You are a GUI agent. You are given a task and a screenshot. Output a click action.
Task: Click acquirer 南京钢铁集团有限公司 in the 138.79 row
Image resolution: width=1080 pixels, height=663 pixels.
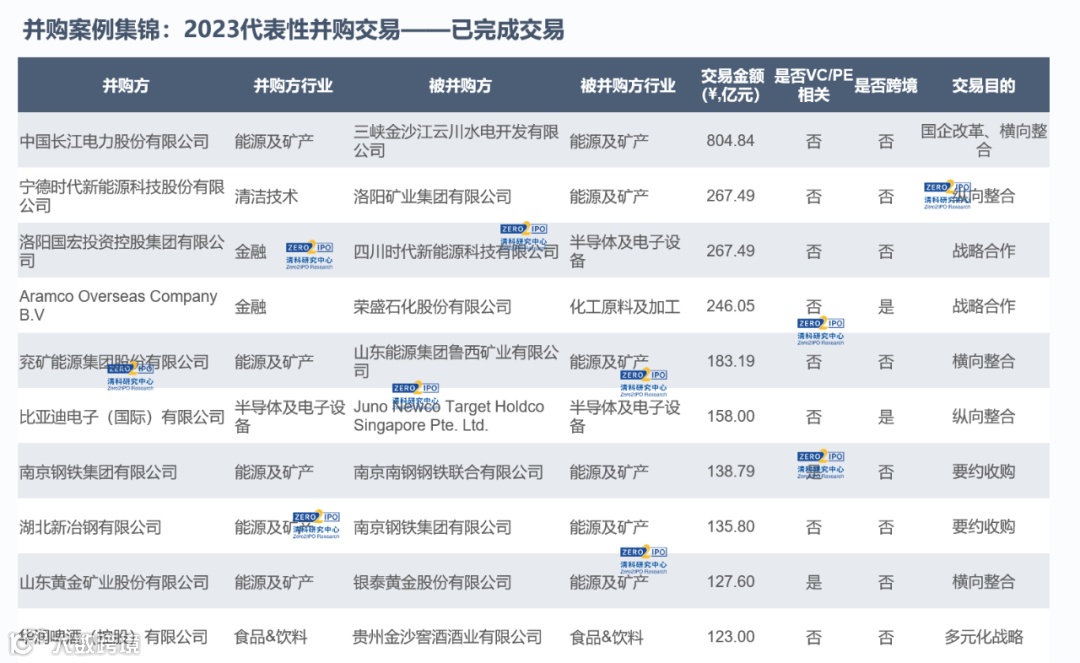(x=98, y=472)
